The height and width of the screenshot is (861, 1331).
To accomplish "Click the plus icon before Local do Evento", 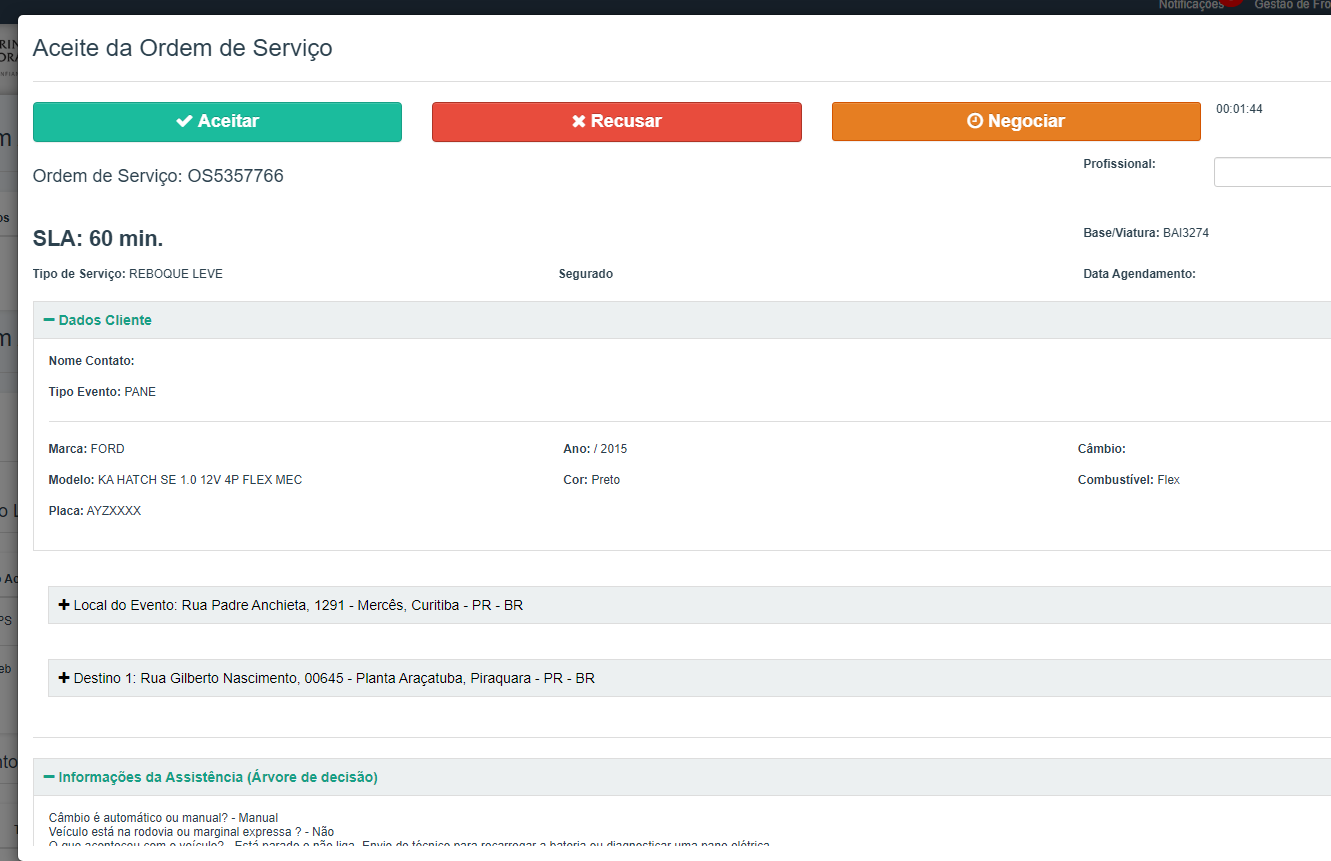I will coord(64,605).
